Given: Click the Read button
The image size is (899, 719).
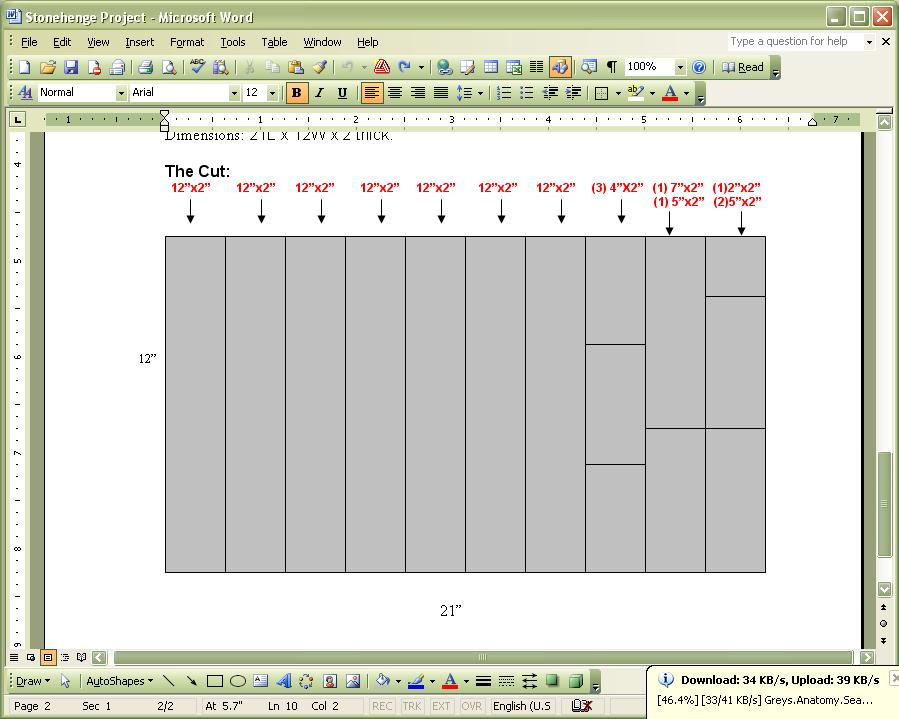Looking at the screenshot, I should click(x=743, y=67).
